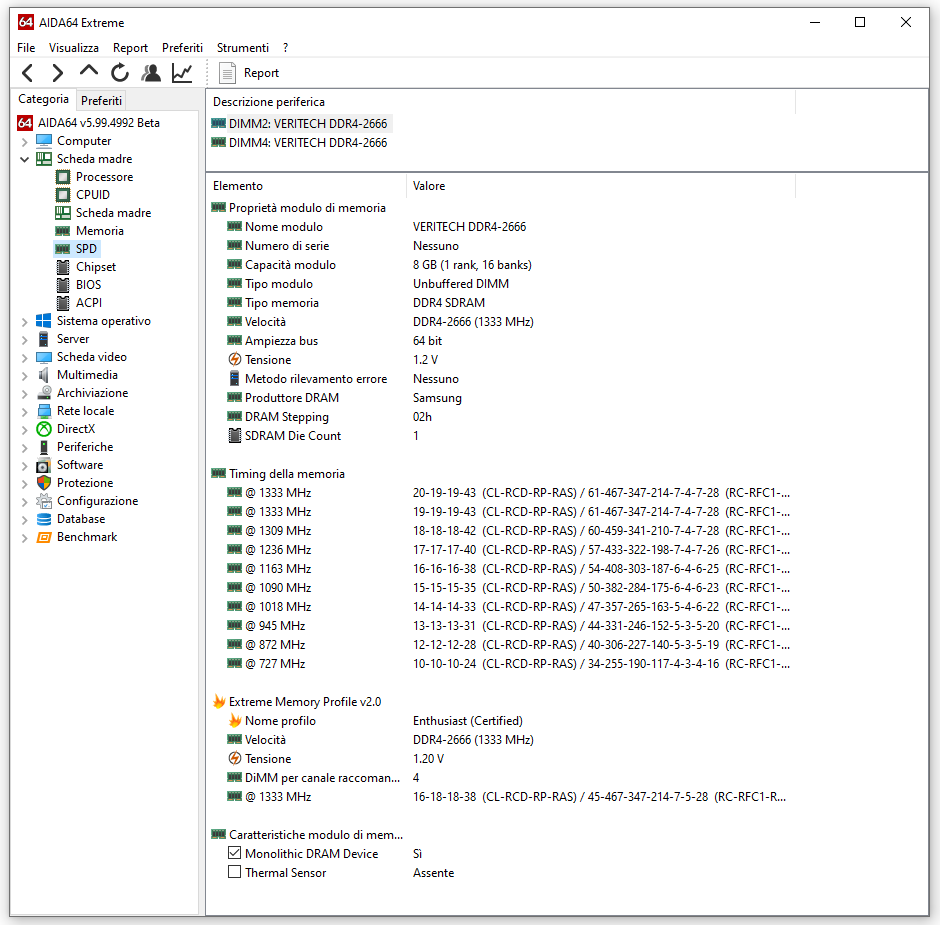Image resolution: width=940 pixels, height=925 pixels.
Task: Expand the Rete locale node
Action: pyautogui.click(x=25, y=412)
